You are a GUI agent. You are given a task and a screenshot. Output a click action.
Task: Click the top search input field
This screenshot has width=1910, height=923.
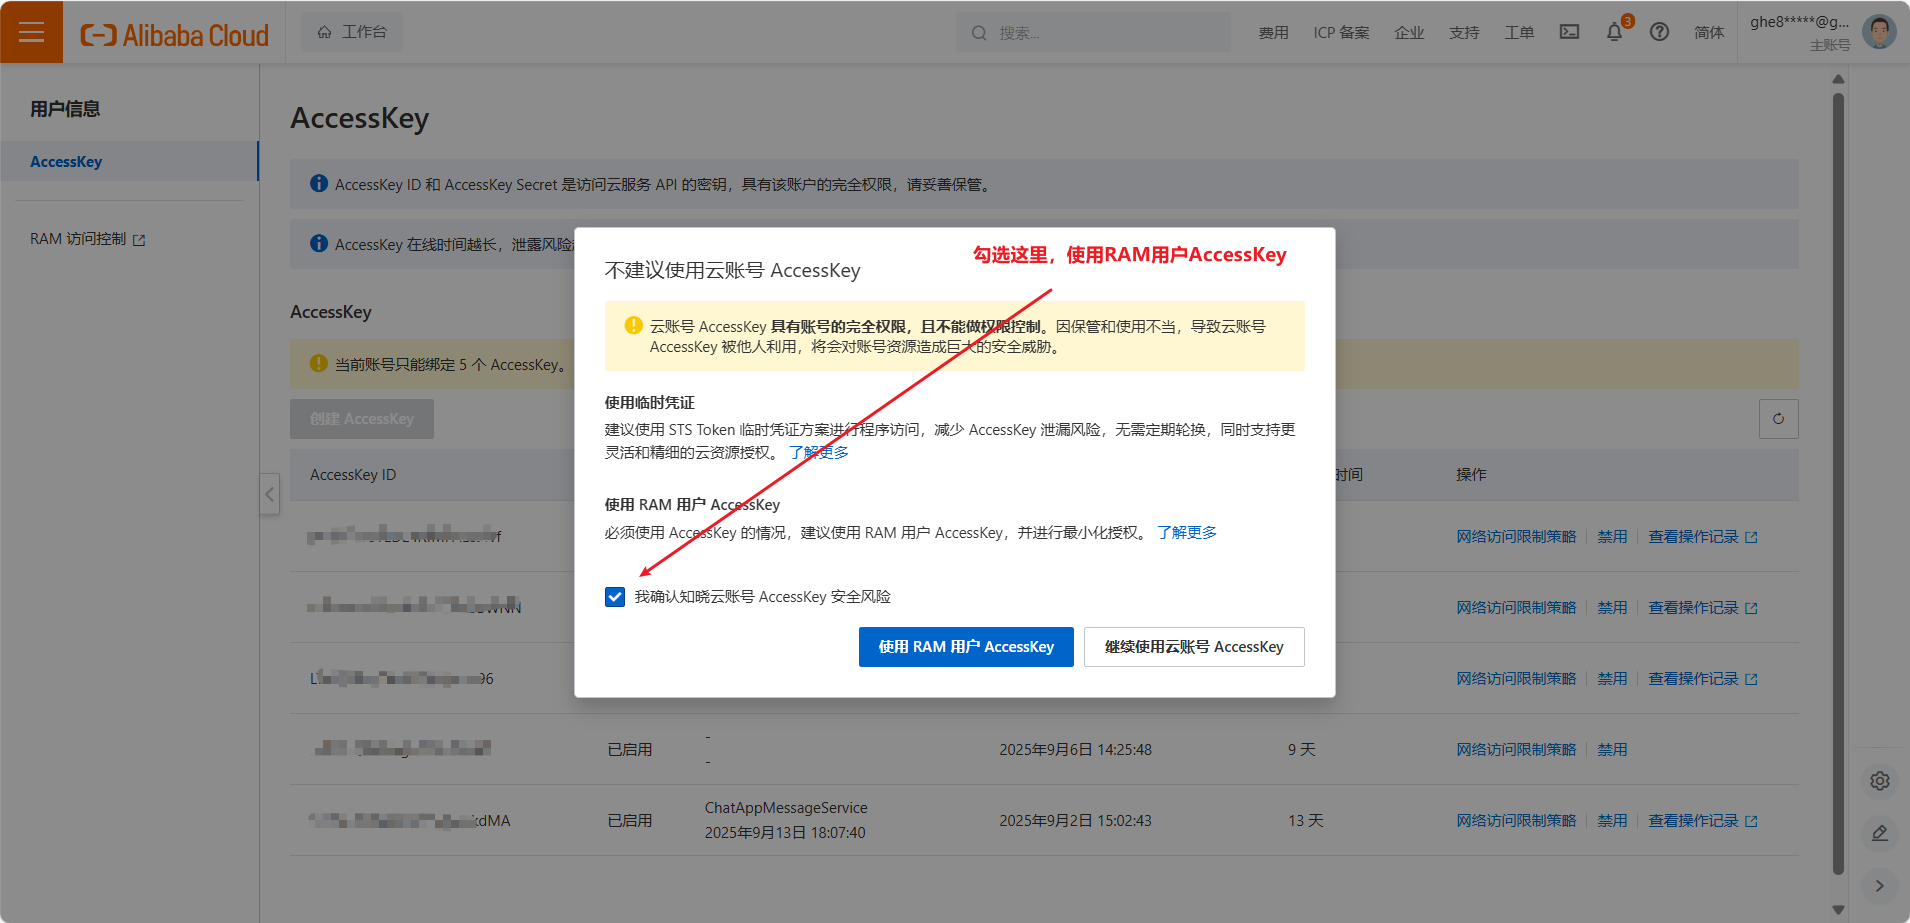(x=1100, y=33)
